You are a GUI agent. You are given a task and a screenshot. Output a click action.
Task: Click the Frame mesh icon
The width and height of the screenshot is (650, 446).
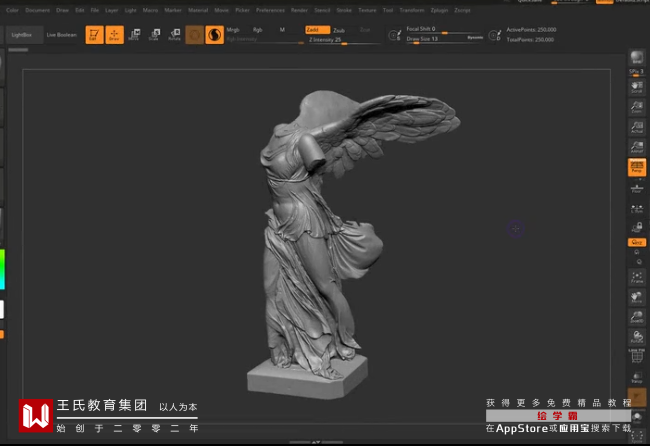click(637, 277)
